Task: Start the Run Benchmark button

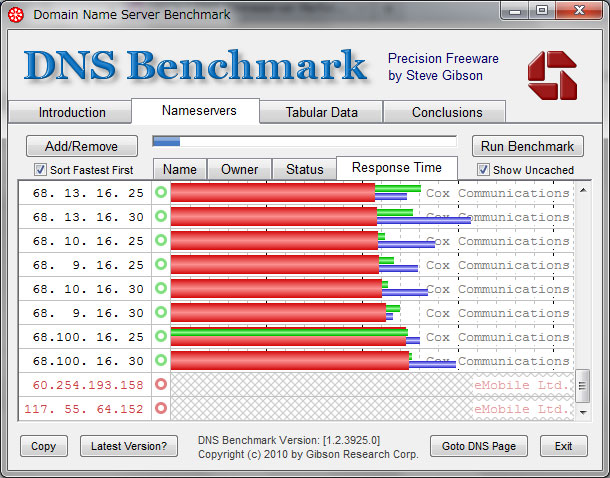Action: tap(528, 146)
